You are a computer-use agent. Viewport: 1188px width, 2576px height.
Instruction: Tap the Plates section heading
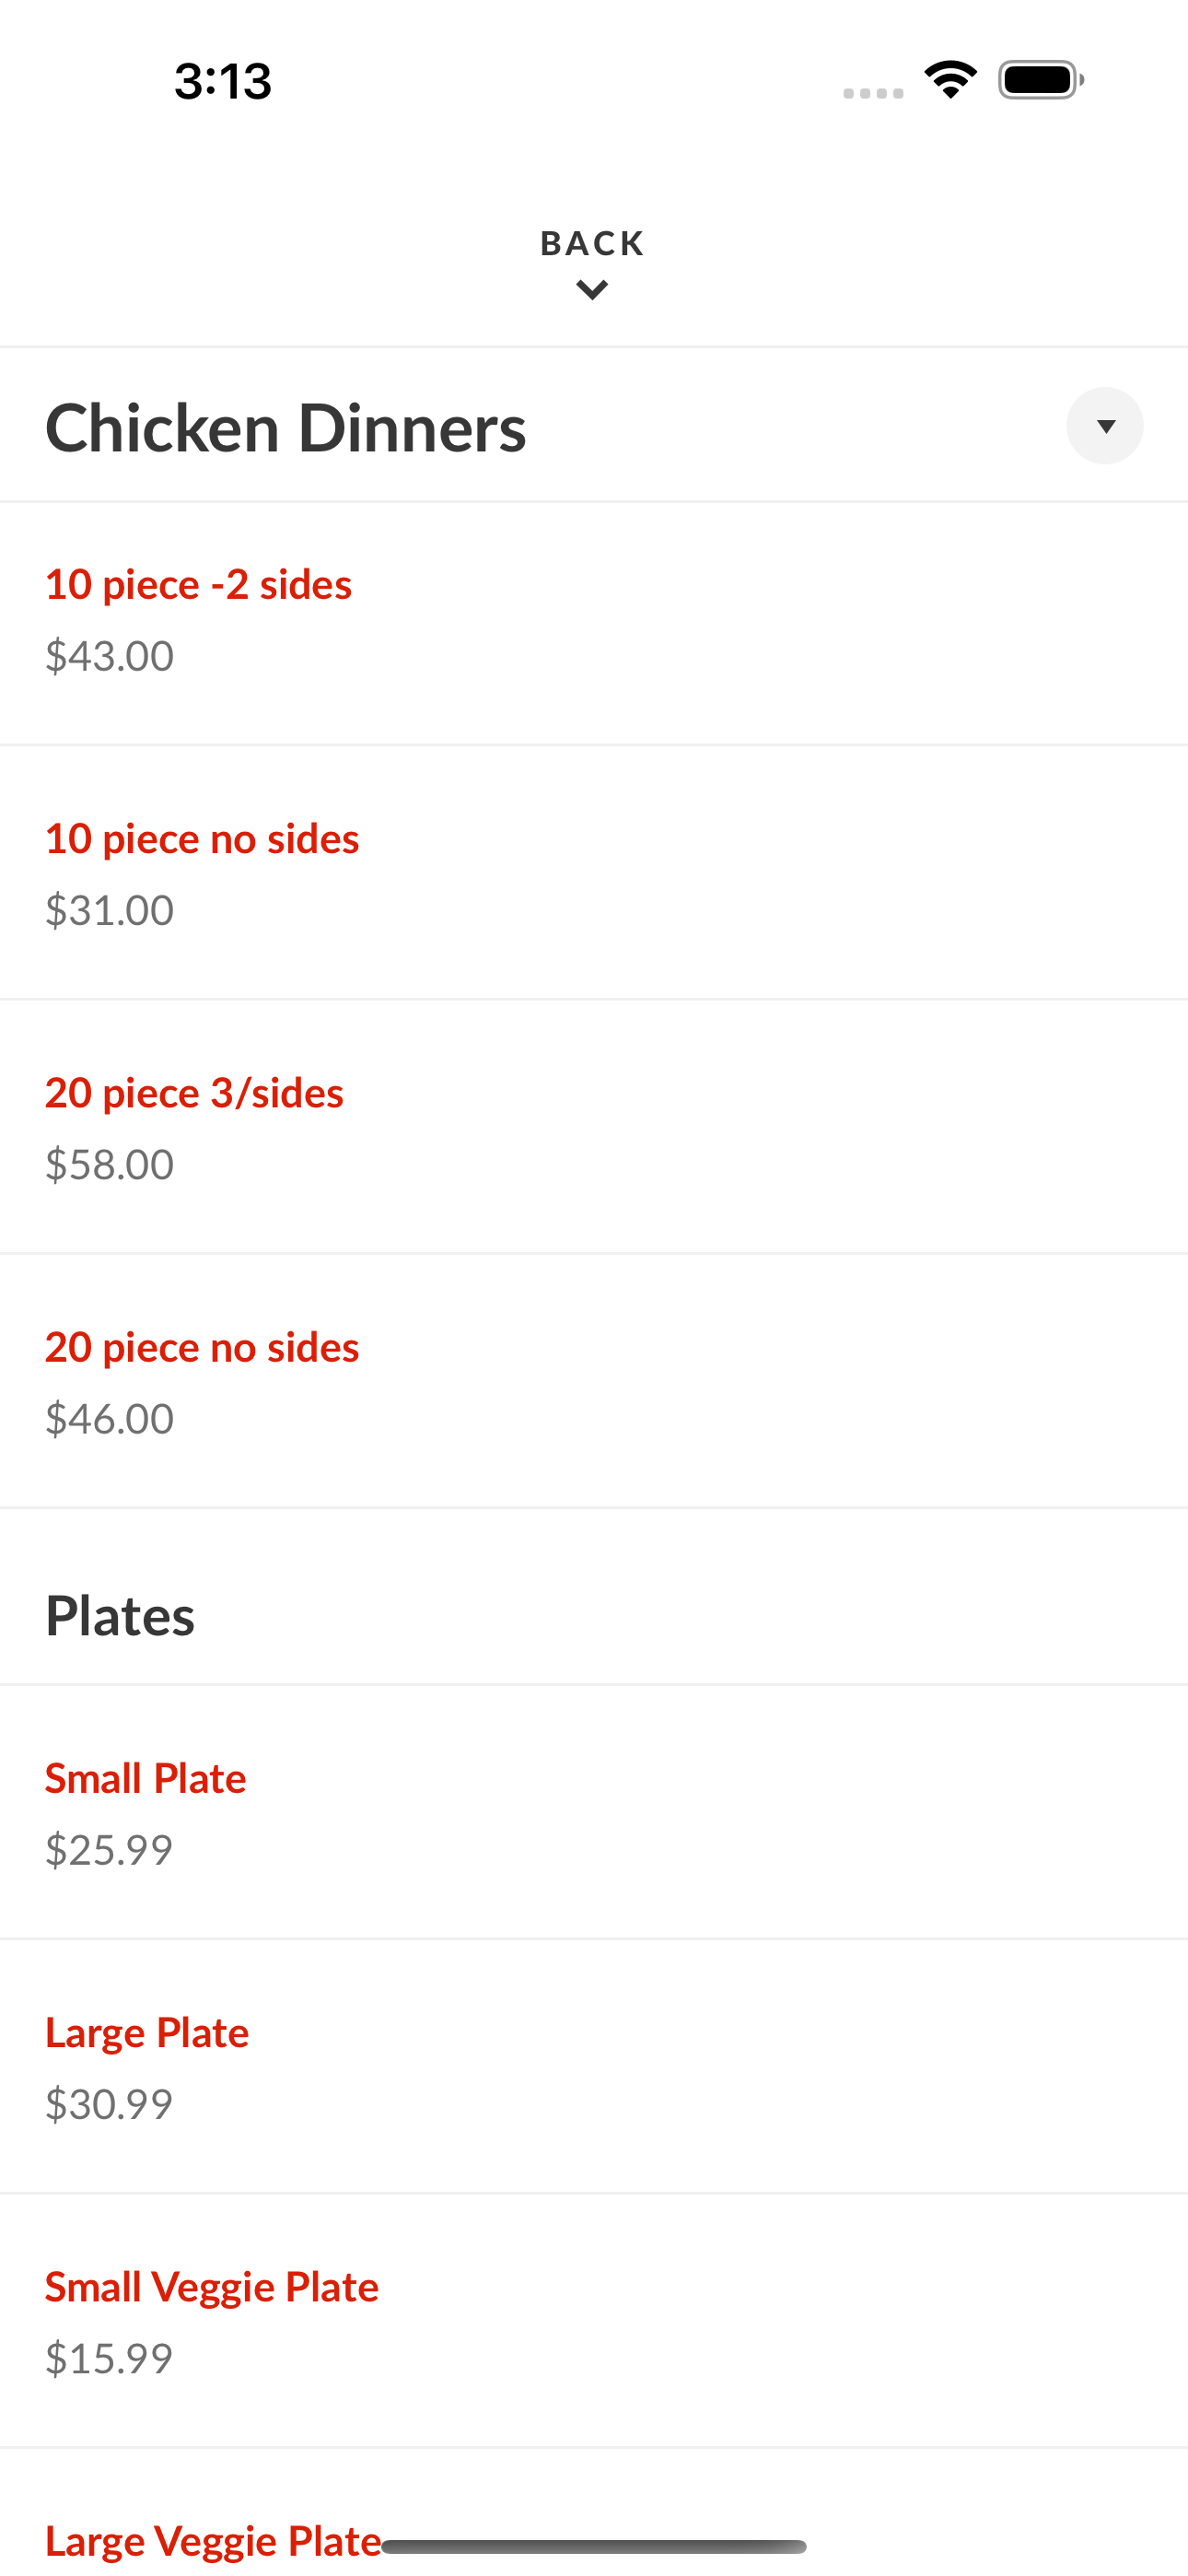click(x=120, y=1615)
